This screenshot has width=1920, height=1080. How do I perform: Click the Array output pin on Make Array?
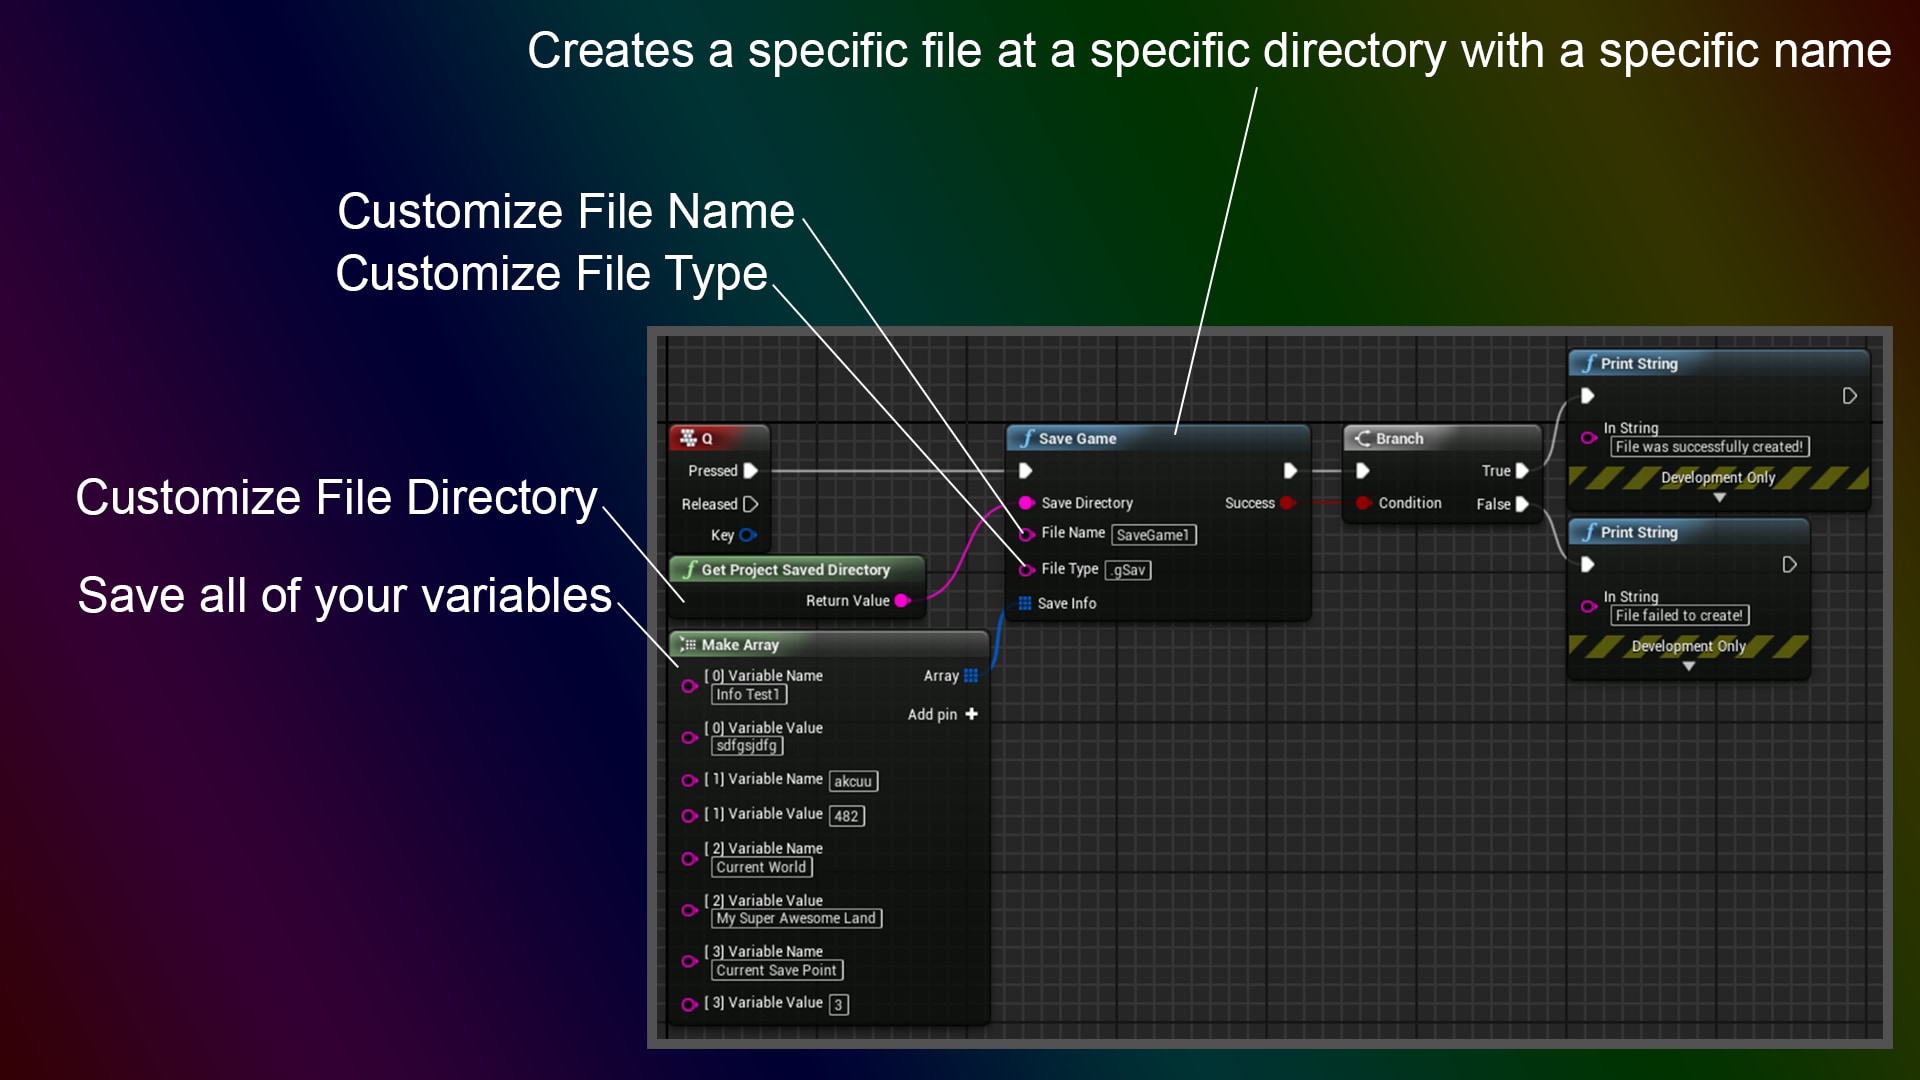pyautogui.click(x=970, y=676)
